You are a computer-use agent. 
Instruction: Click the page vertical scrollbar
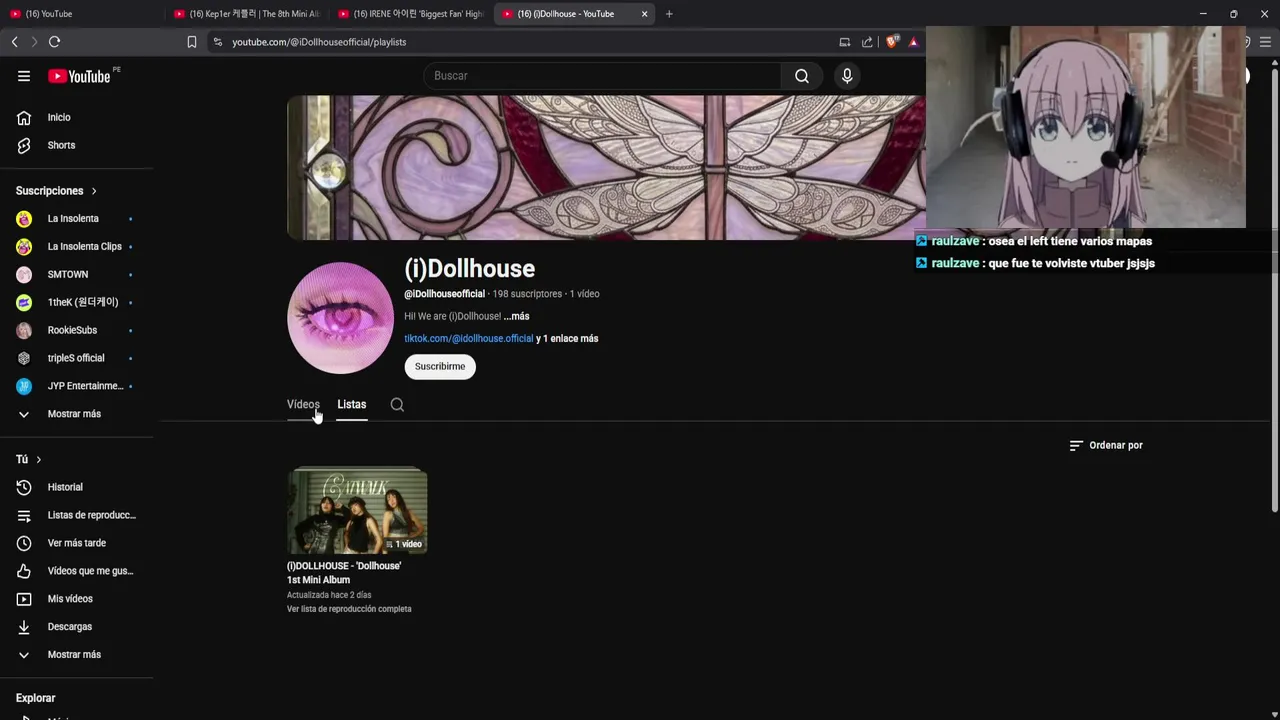[x=1273, y=290]
